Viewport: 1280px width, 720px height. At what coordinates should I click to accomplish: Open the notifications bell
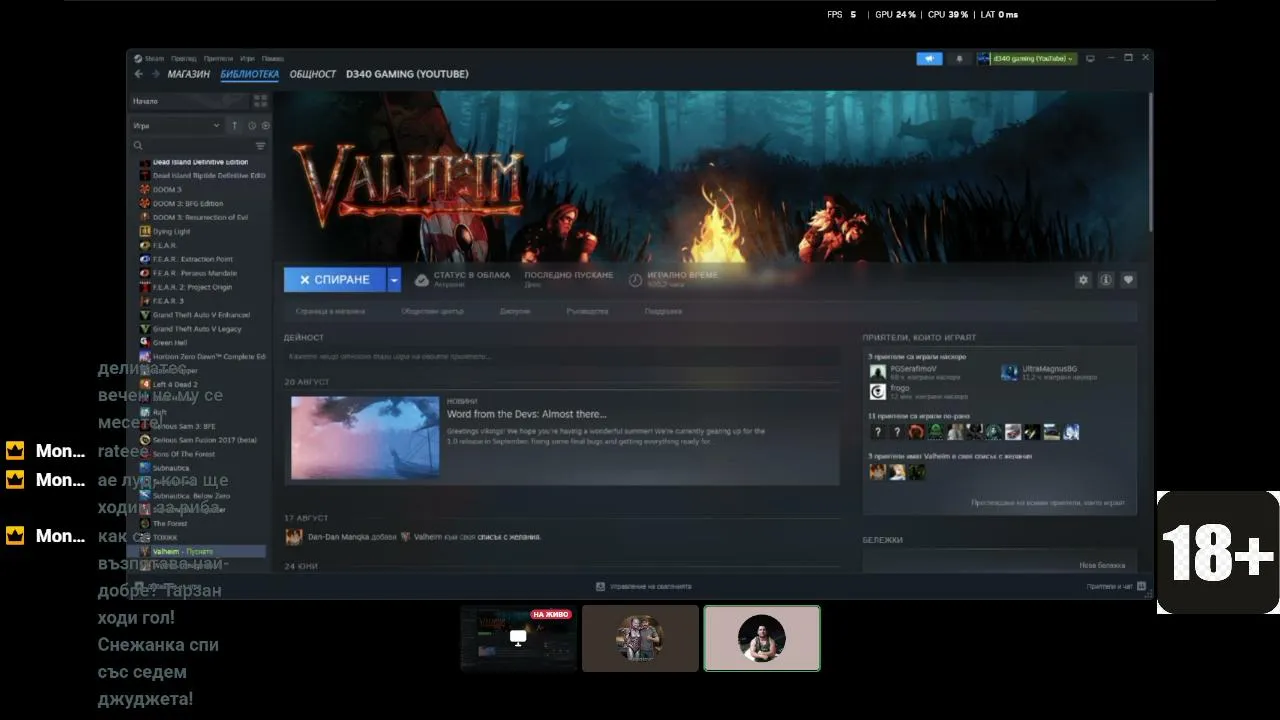tap(959, 59)
